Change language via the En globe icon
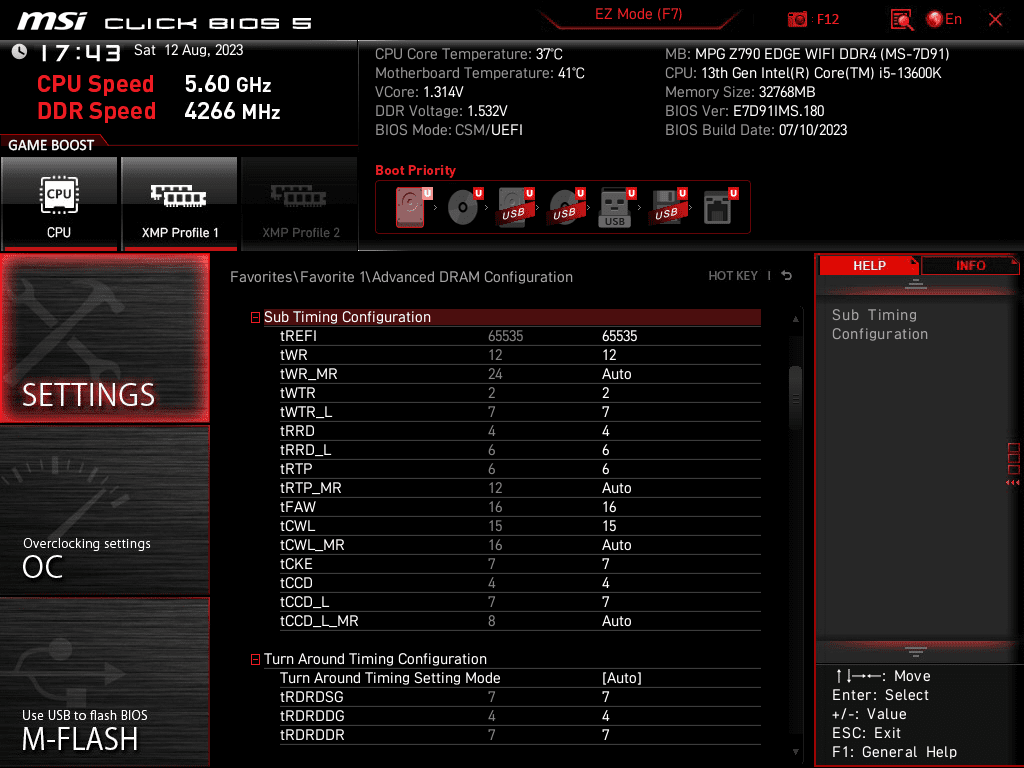Screen dimensions: 1024x768 (944, 20)
